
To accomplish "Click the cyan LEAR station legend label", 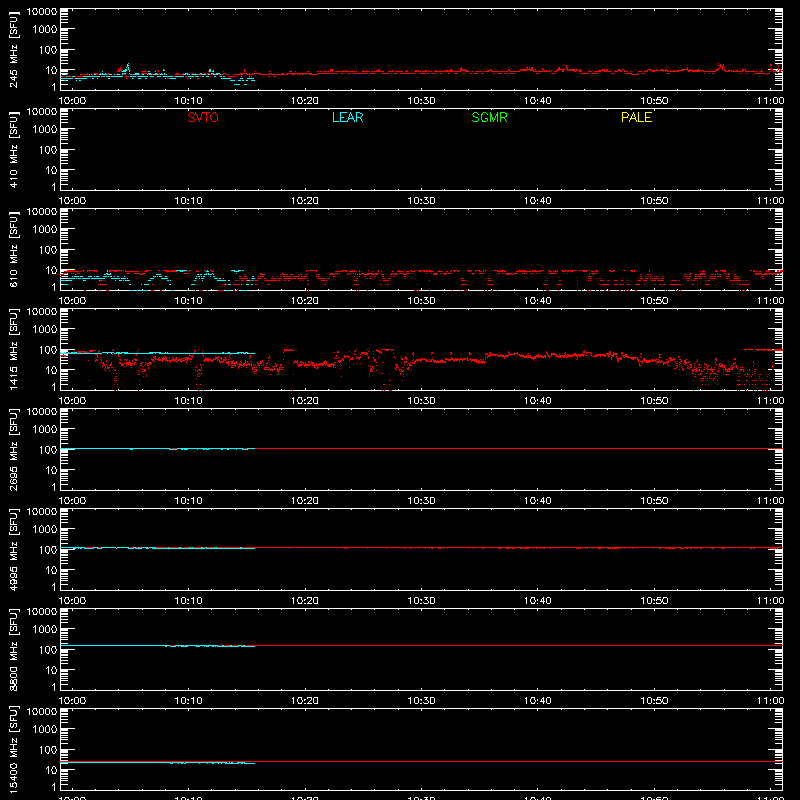I will [347, 117].
